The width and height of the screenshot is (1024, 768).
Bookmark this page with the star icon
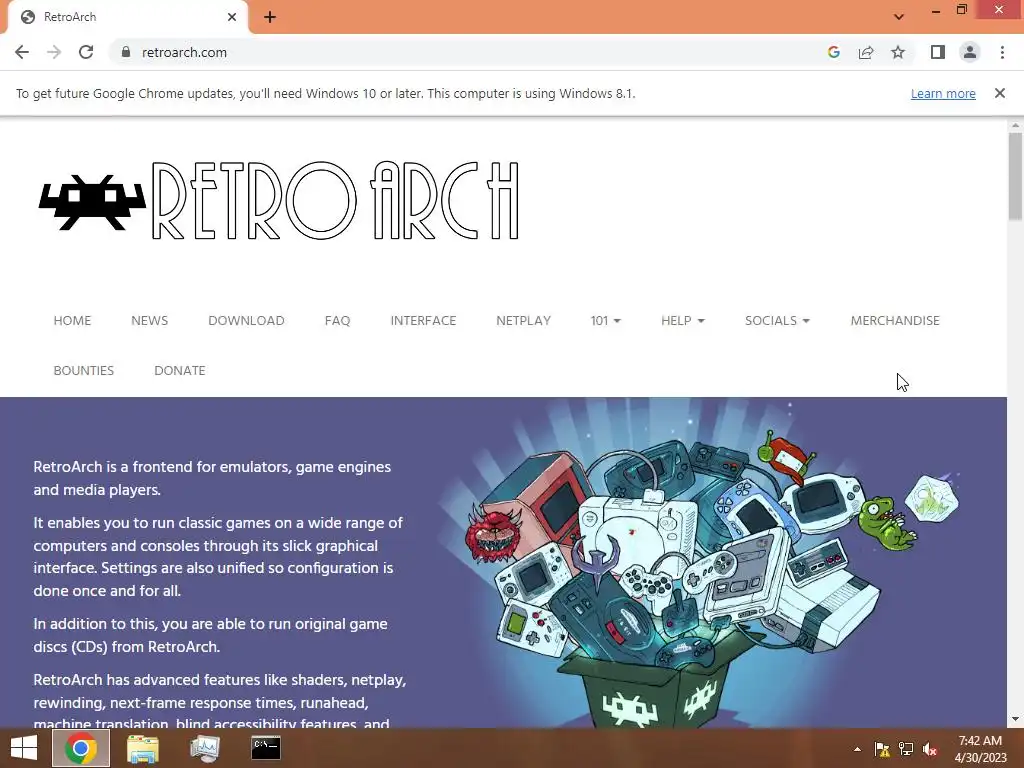pyautogui.click(x=898, y=52)
